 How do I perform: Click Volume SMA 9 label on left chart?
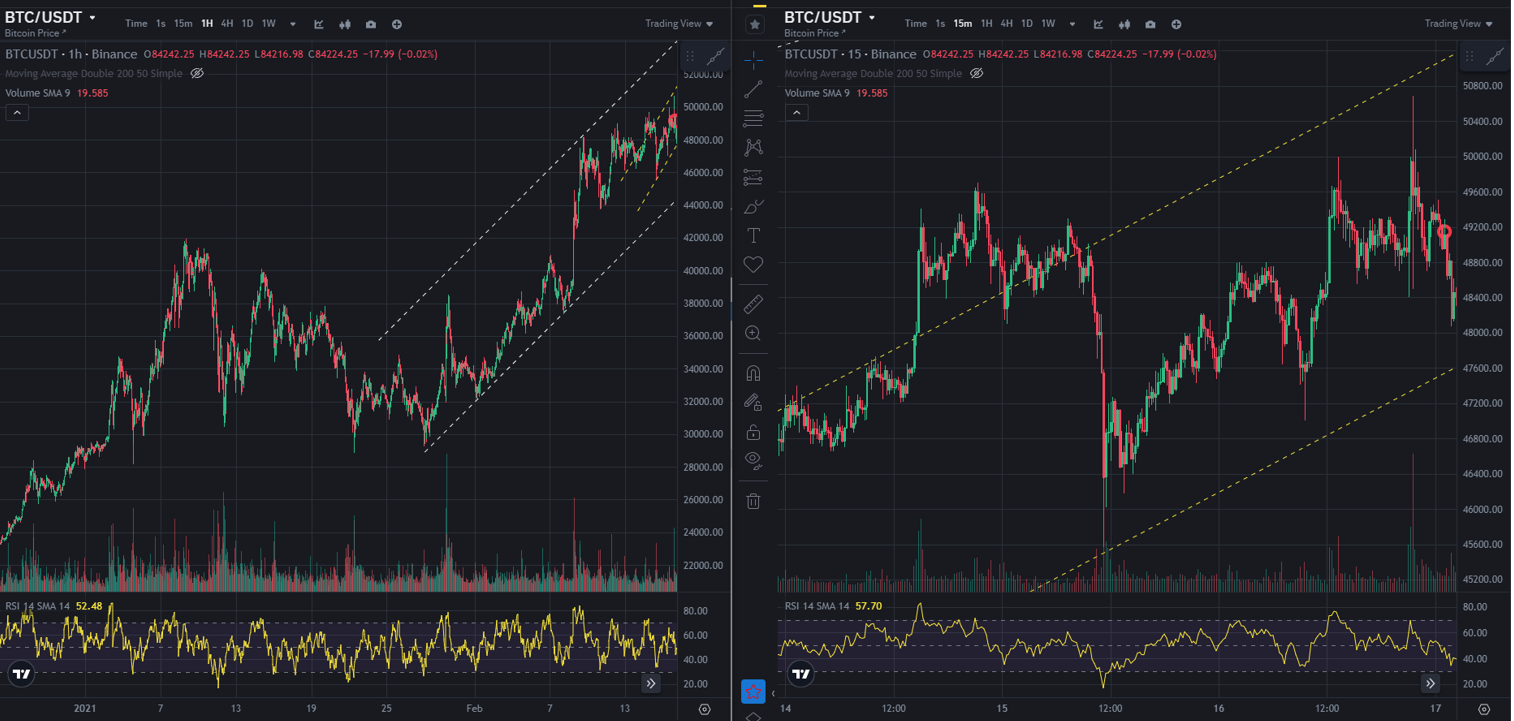(x=37, y=93)
